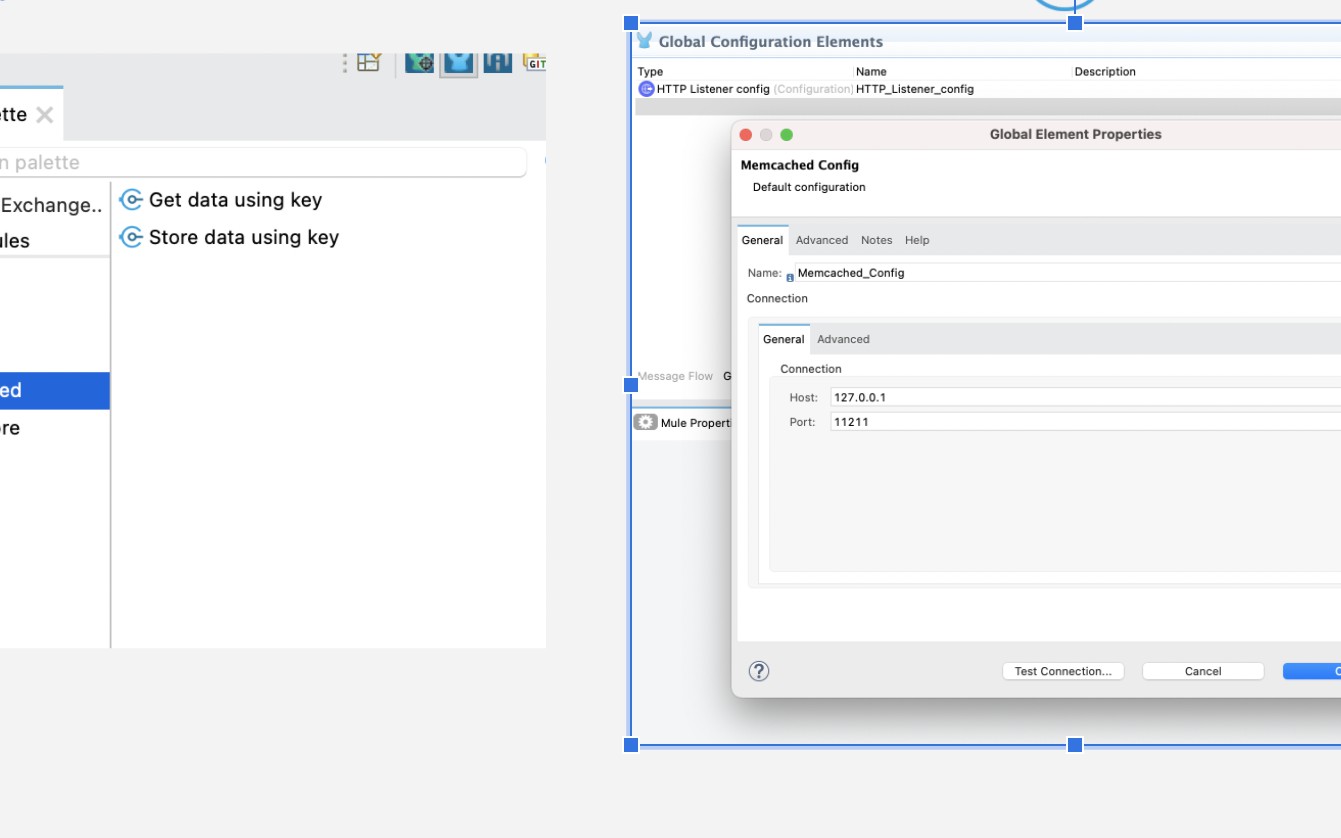Select the Connection section's Advanced tab
The height and width of the screenshot is (838, 1341).
click(843, 339)
